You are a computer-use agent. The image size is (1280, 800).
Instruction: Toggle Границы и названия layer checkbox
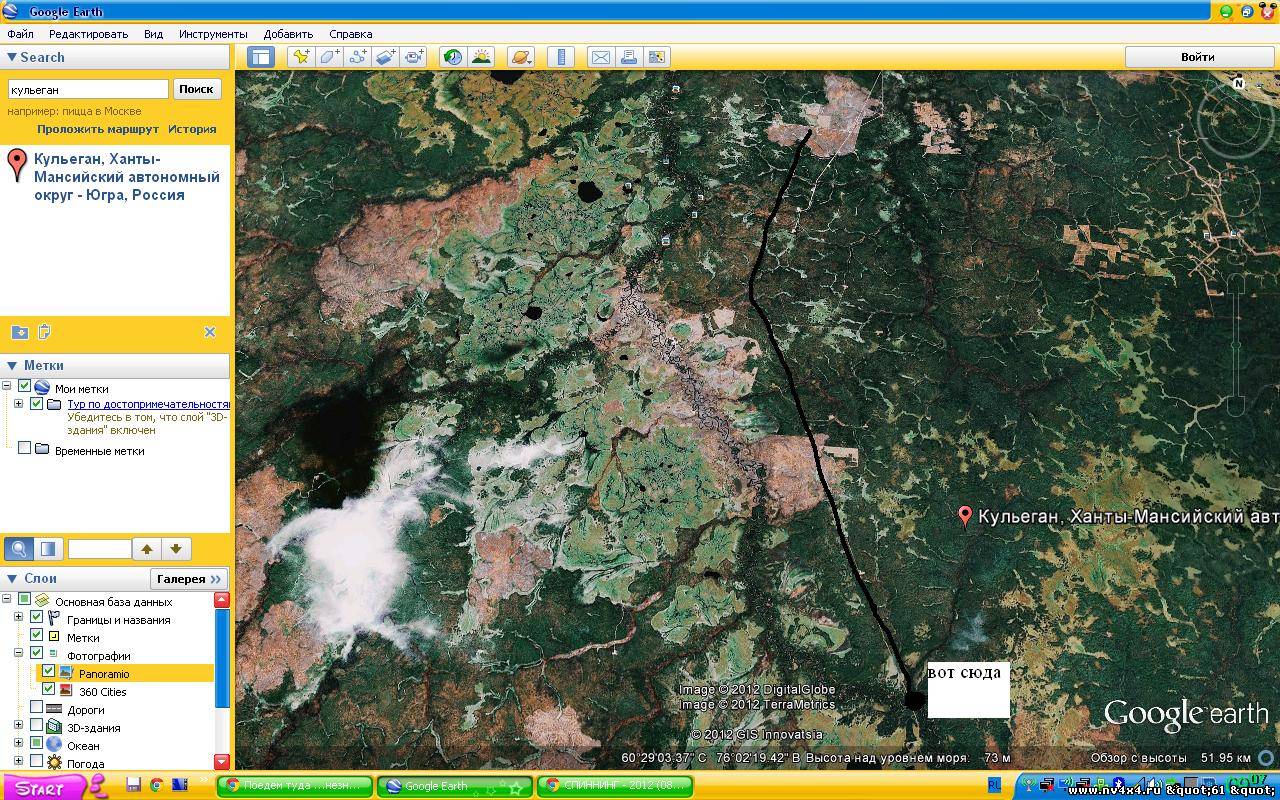pos(36,618)
